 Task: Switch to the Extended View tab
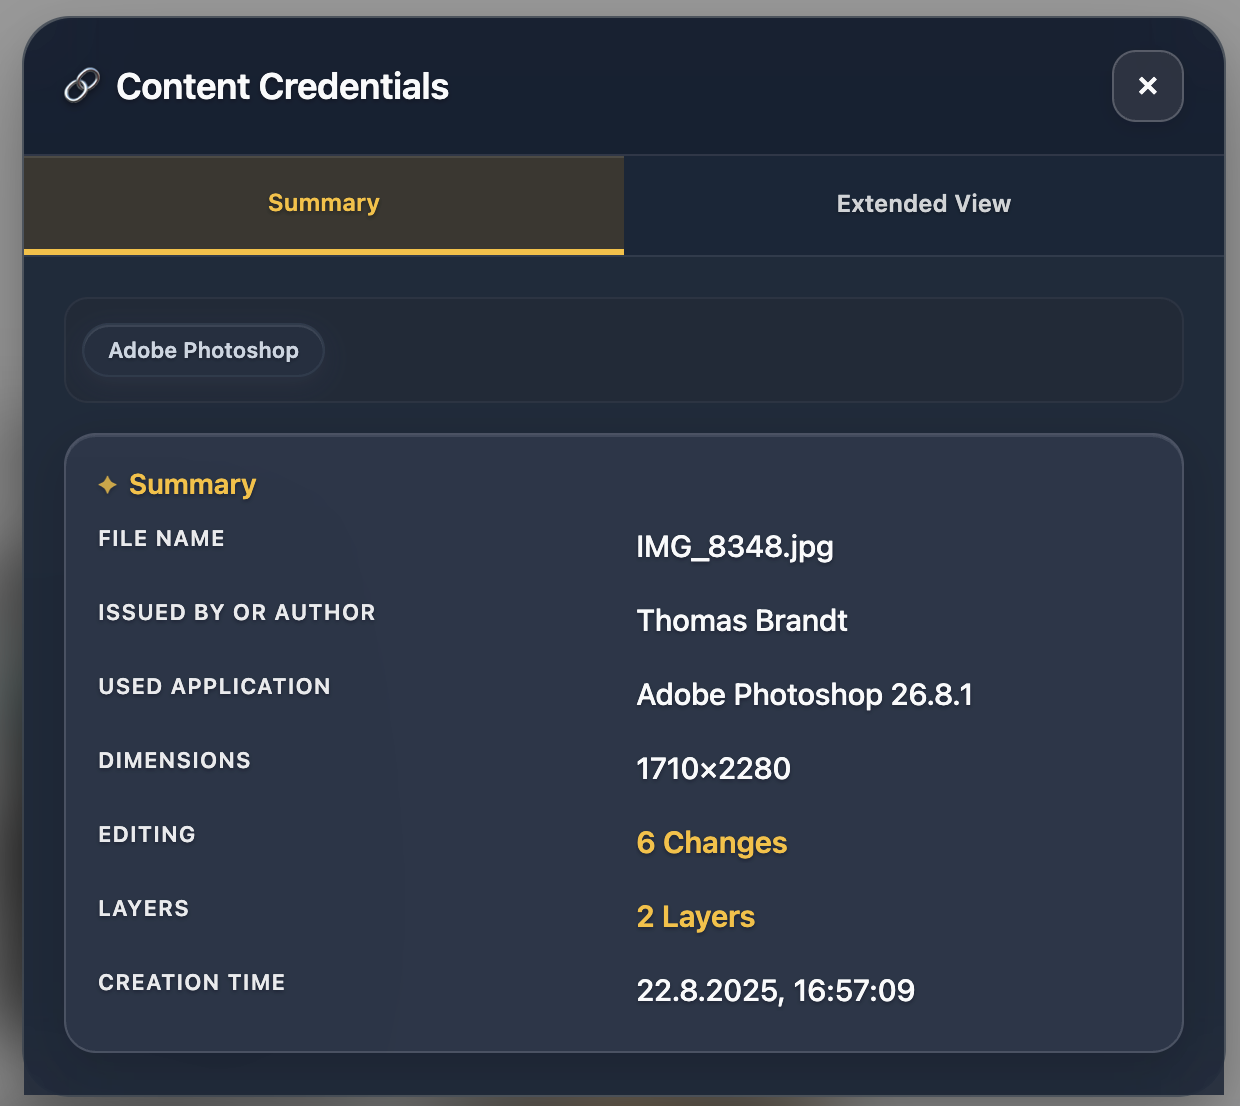[924, 204]
